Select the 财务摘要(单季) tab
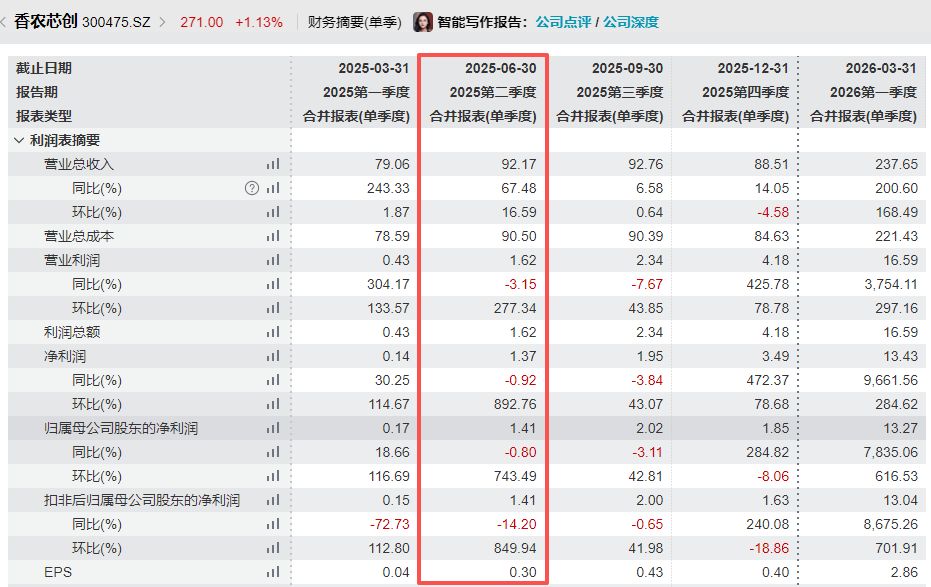Screen dimensions: 931x587 (354, 22)
